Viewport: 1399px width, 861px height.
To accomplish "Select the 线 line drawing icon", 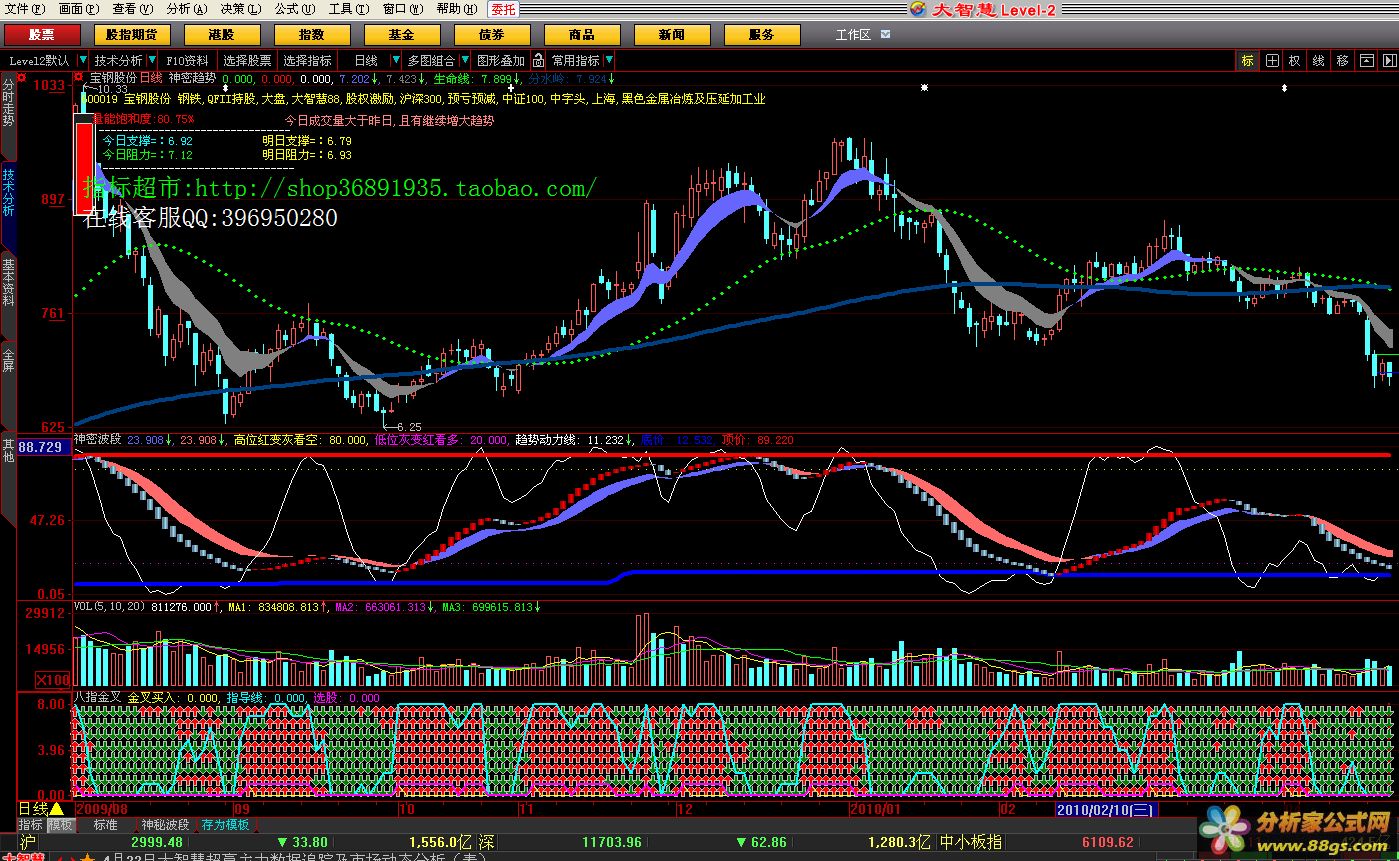I will coord(1318,61).
